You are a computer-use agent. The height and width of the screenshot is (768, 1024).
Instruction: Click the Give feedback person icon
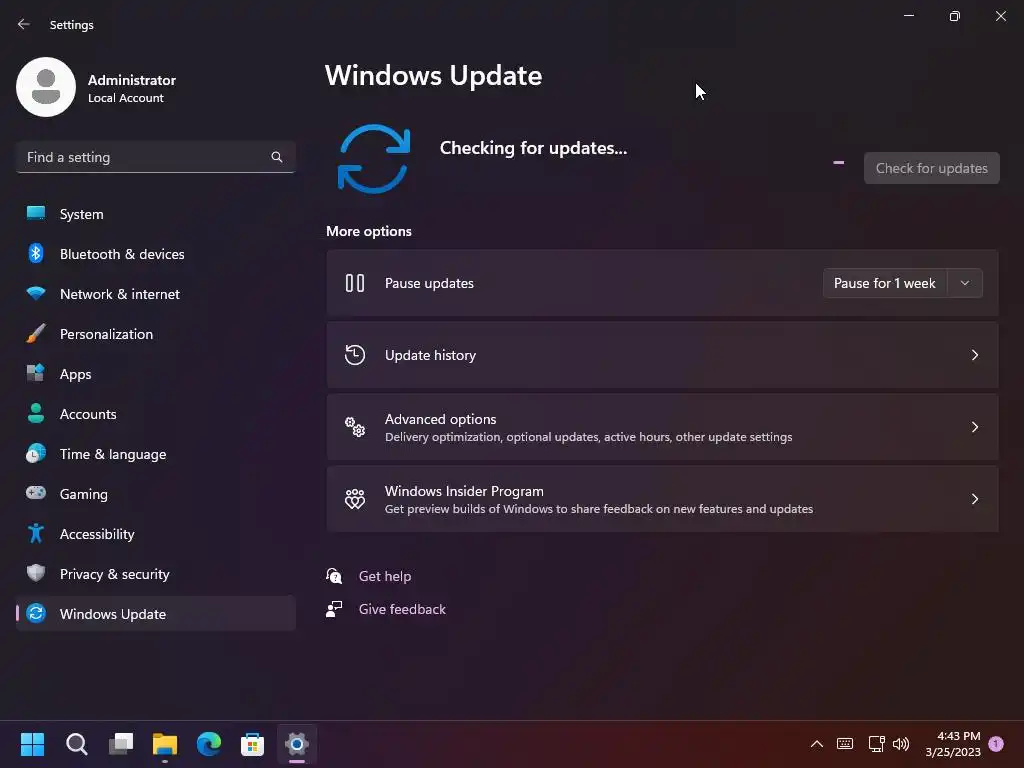(x=334, y=609)
